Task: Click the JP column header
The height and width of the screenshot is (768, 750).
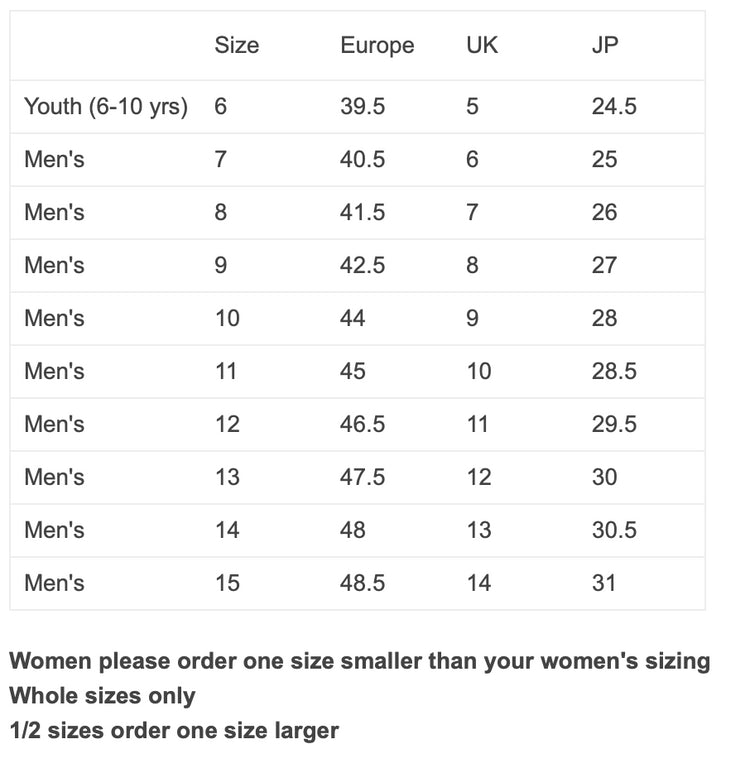Action: point(604,46)
